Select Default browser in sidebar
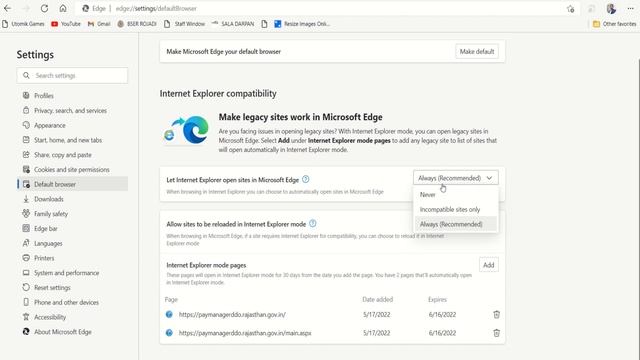The width and height of the screenshot is (640, 360). pyautogui.click(x=72, y=184)
